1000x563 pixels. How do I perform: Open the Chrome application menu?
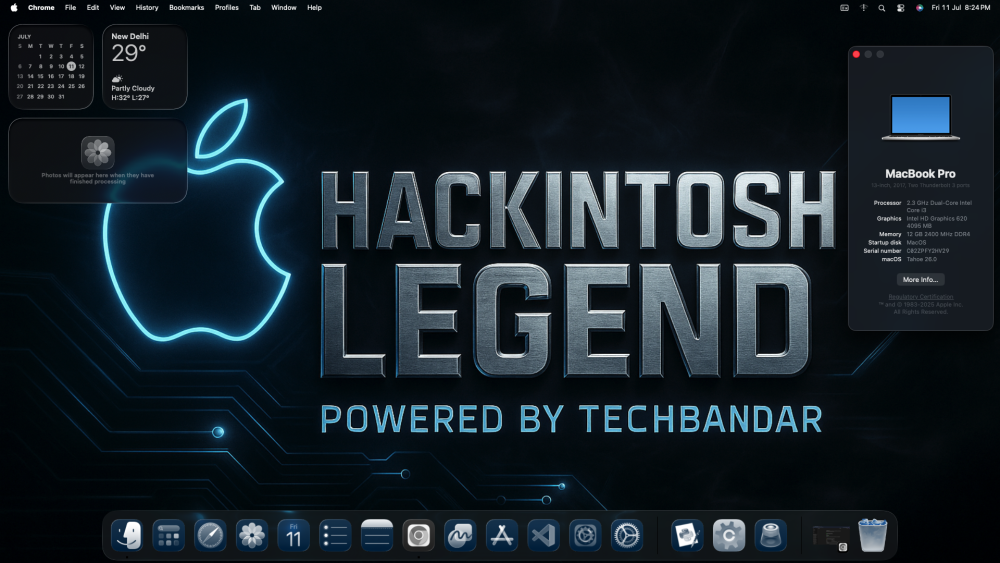click(x=41, y=8)
